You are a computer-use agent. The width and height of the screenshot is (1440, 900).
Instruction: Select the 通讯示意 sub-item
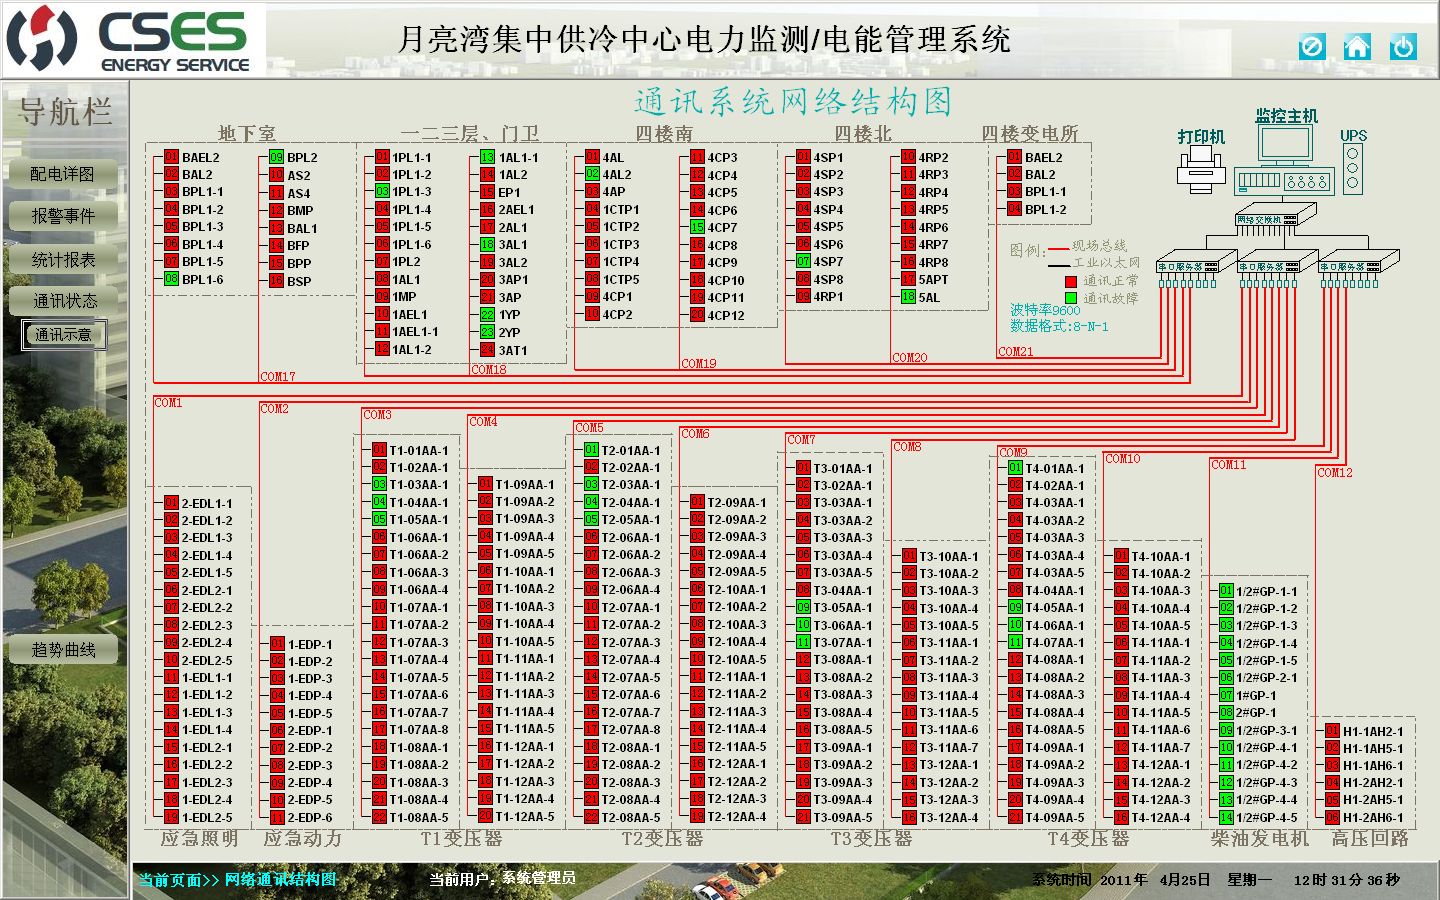tap(63, 335)
